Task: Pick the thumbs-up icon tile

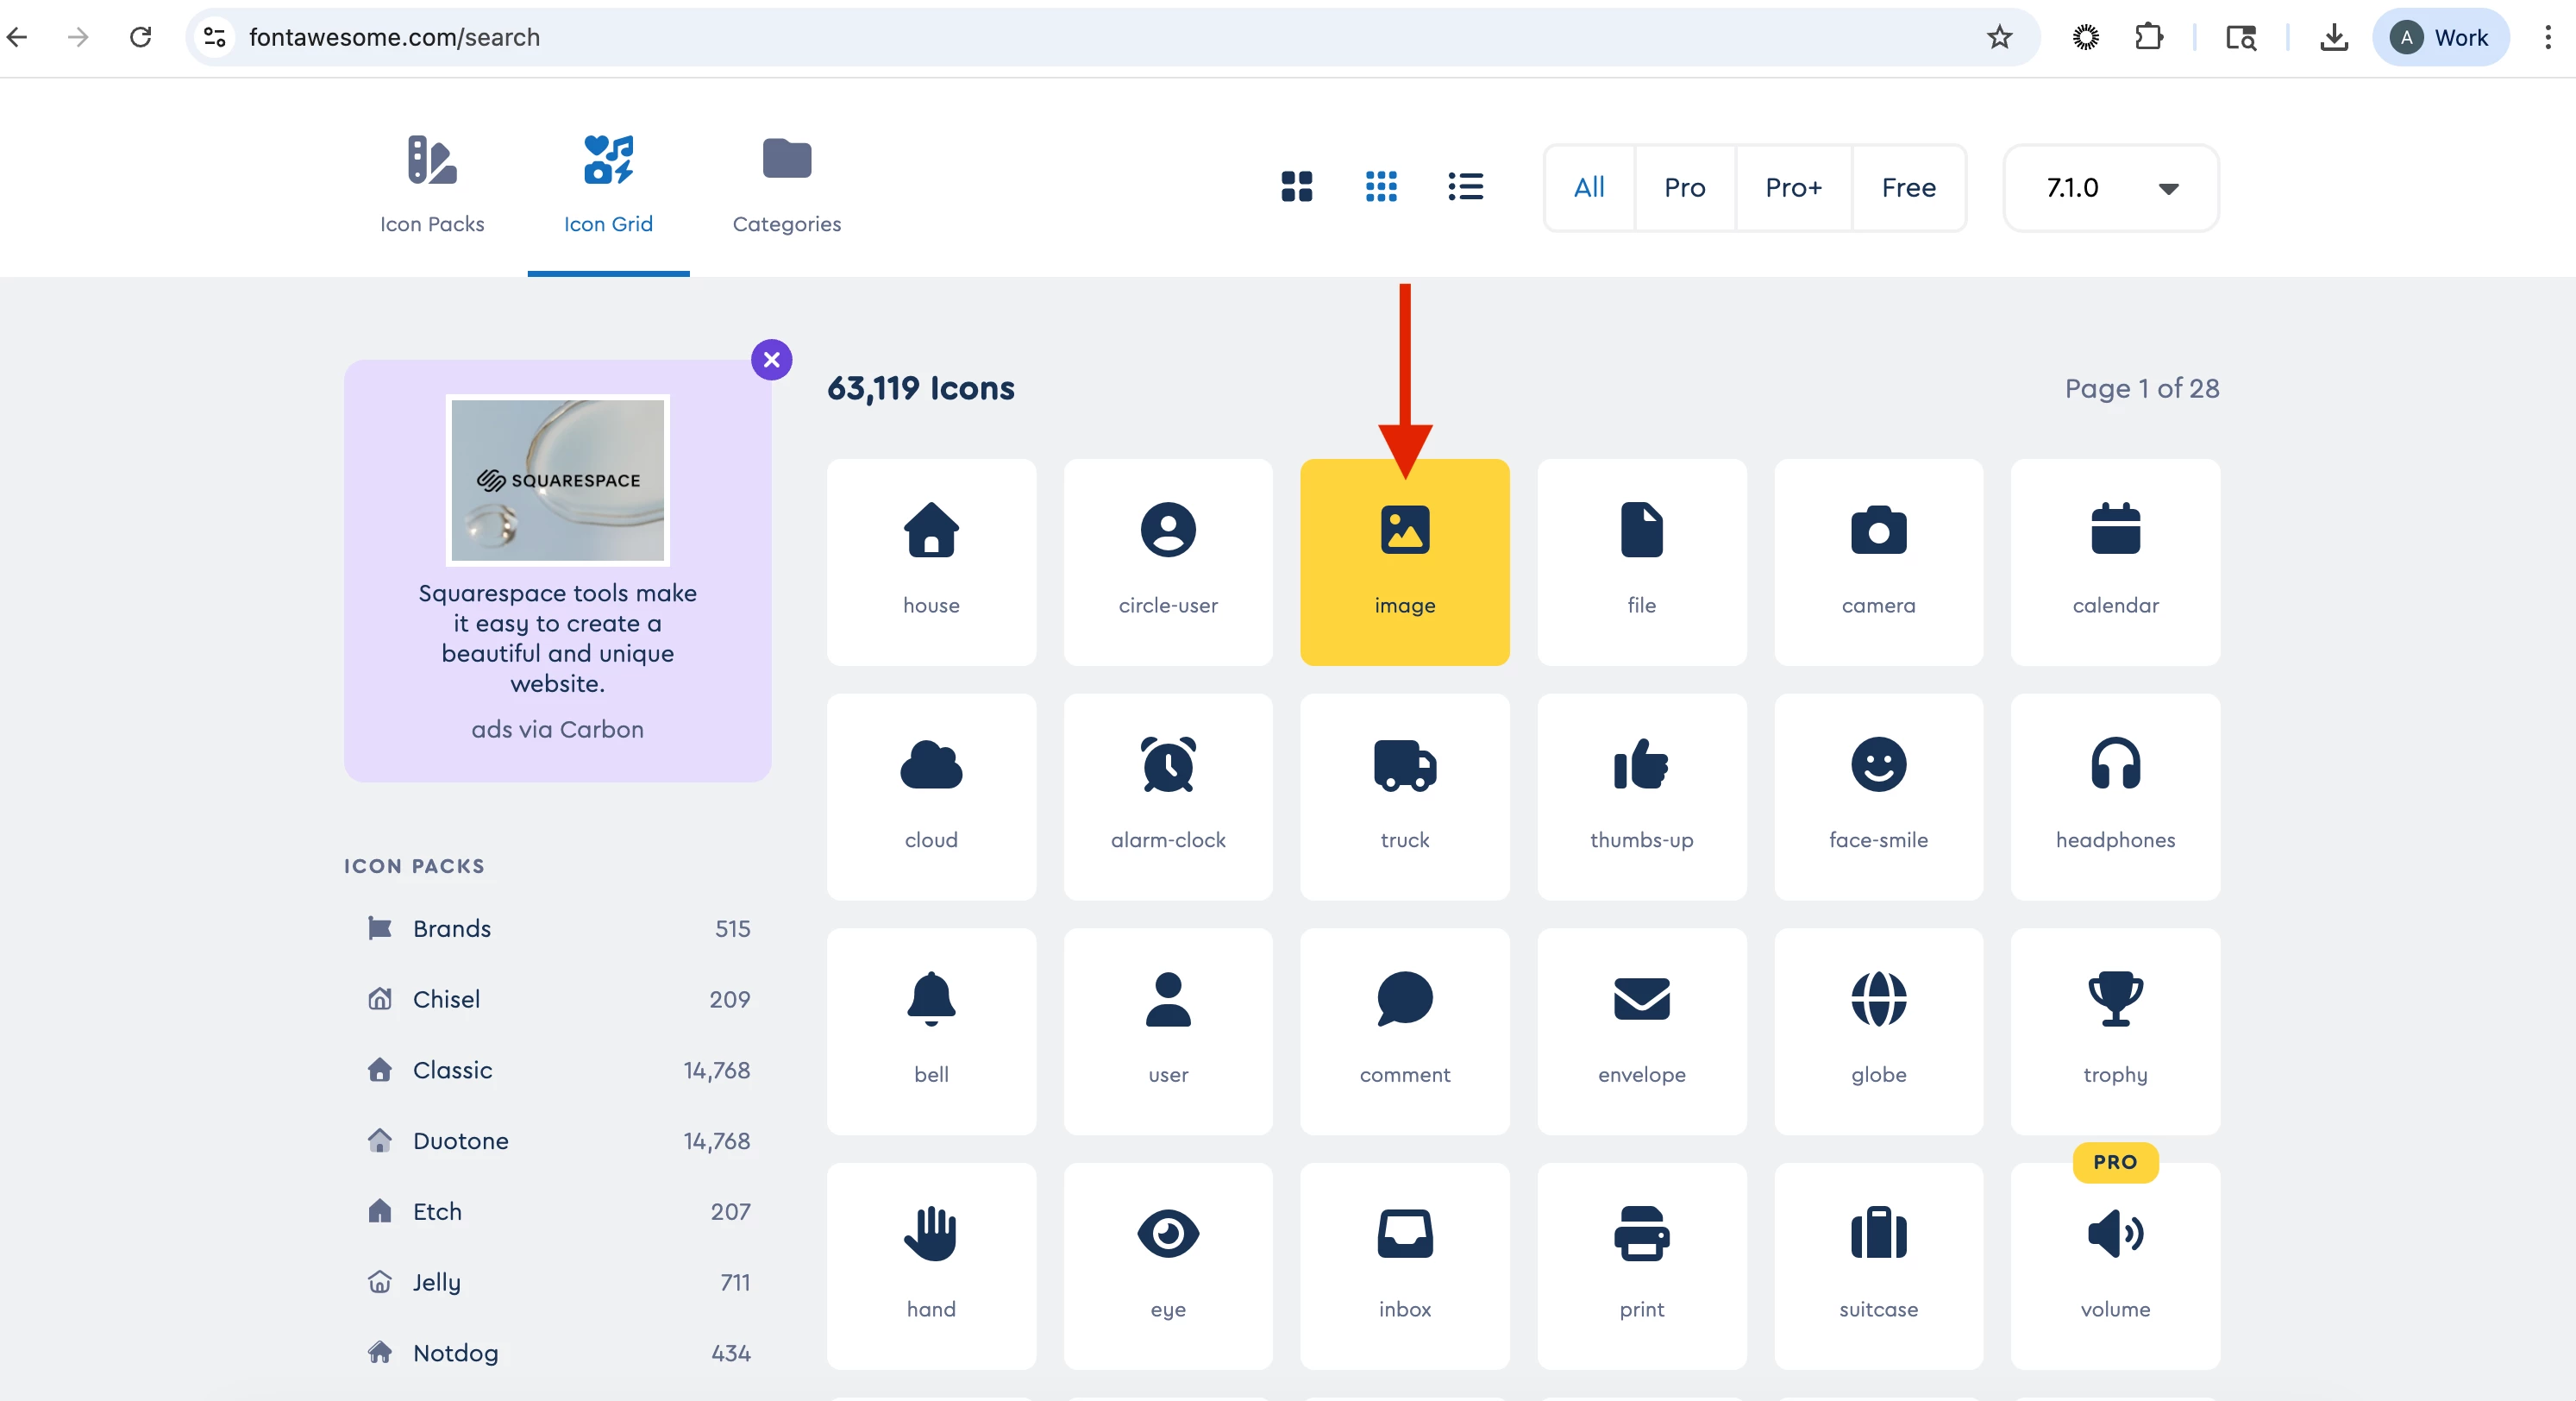Action: tap(1641, 796)
